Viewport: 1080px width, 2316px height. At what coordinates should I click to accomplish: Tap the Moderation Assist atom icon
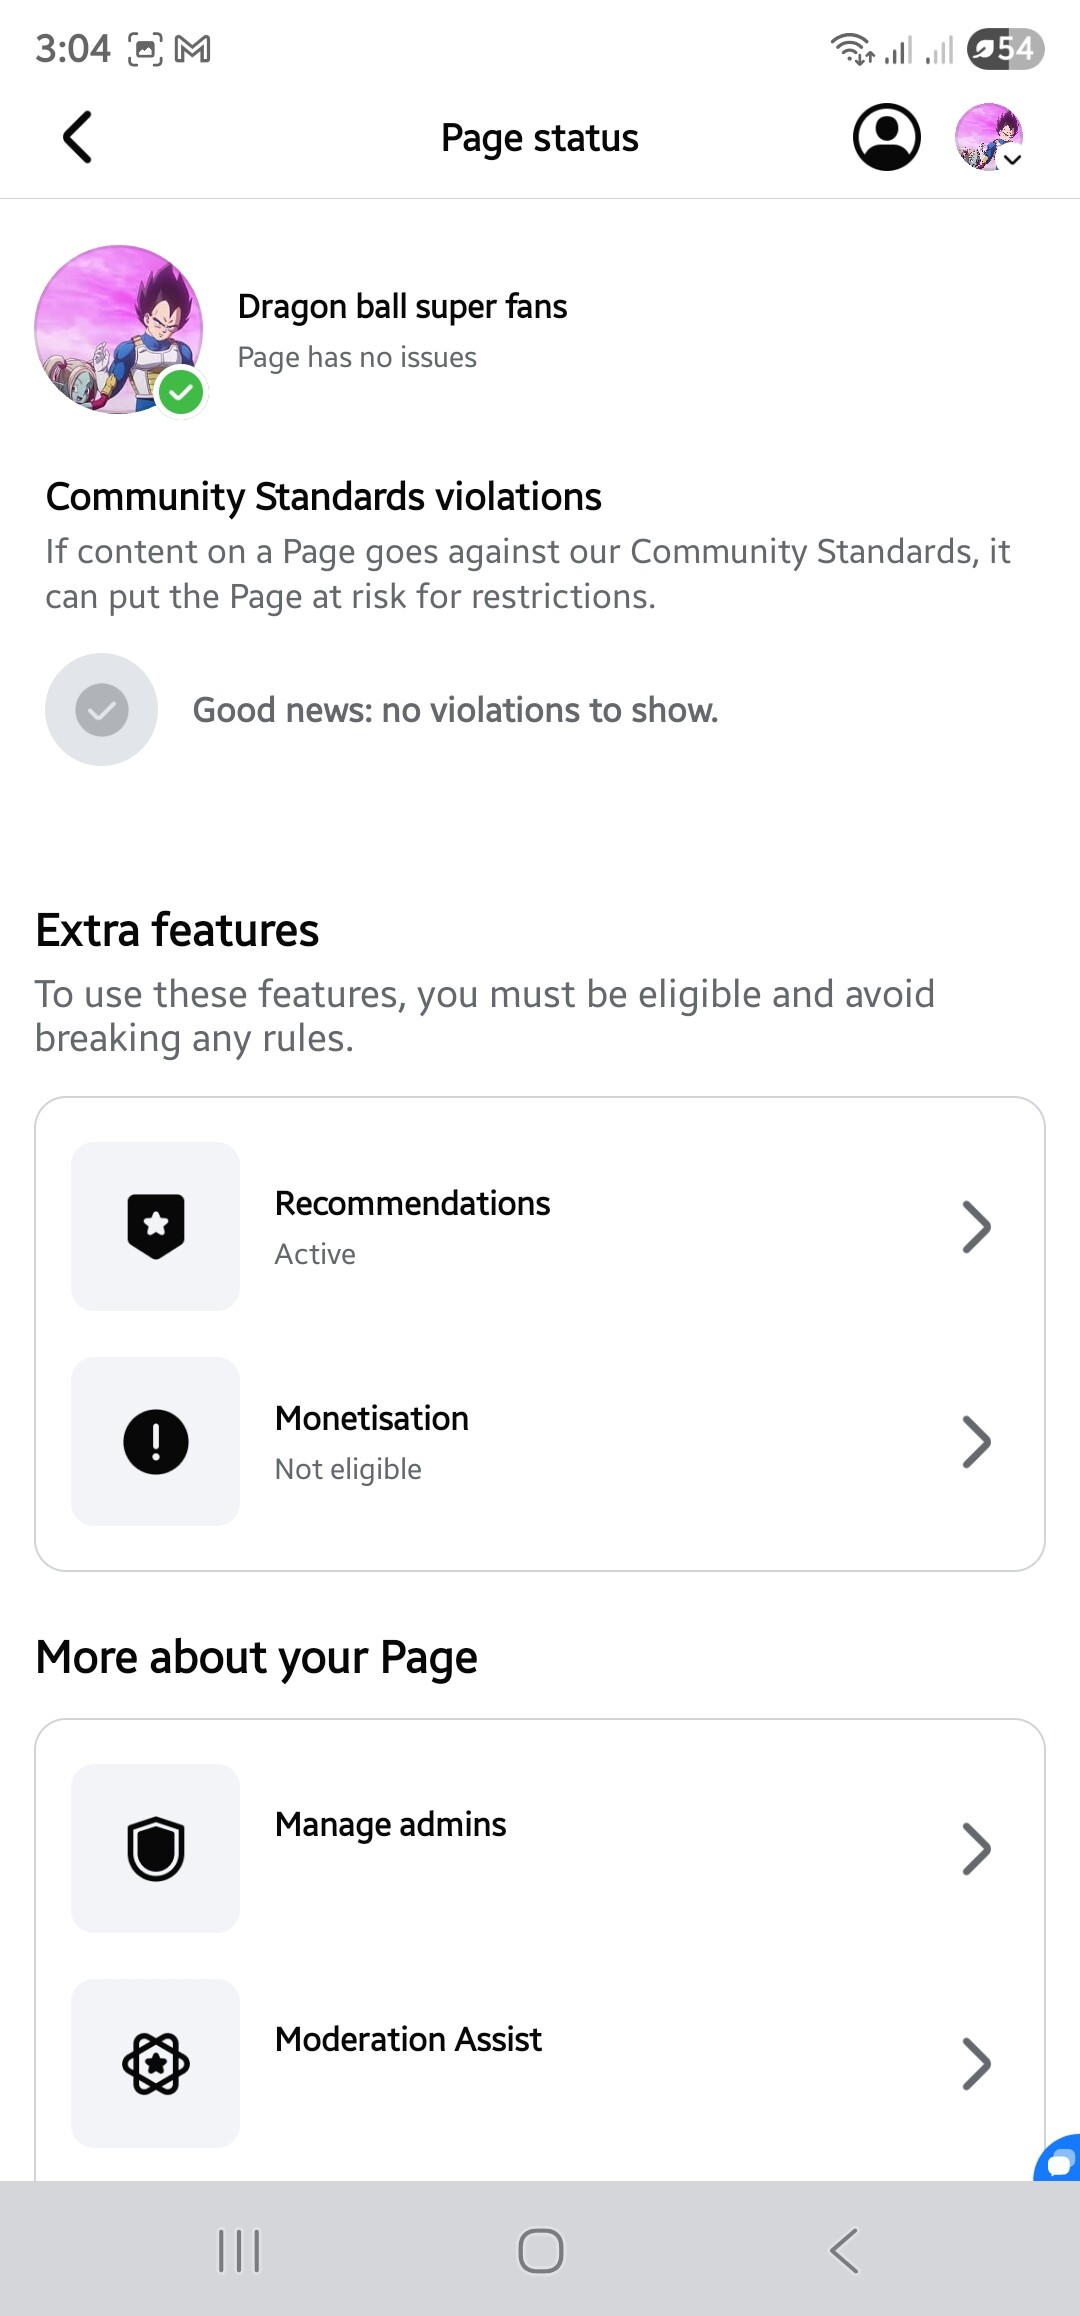(156, 2063)
